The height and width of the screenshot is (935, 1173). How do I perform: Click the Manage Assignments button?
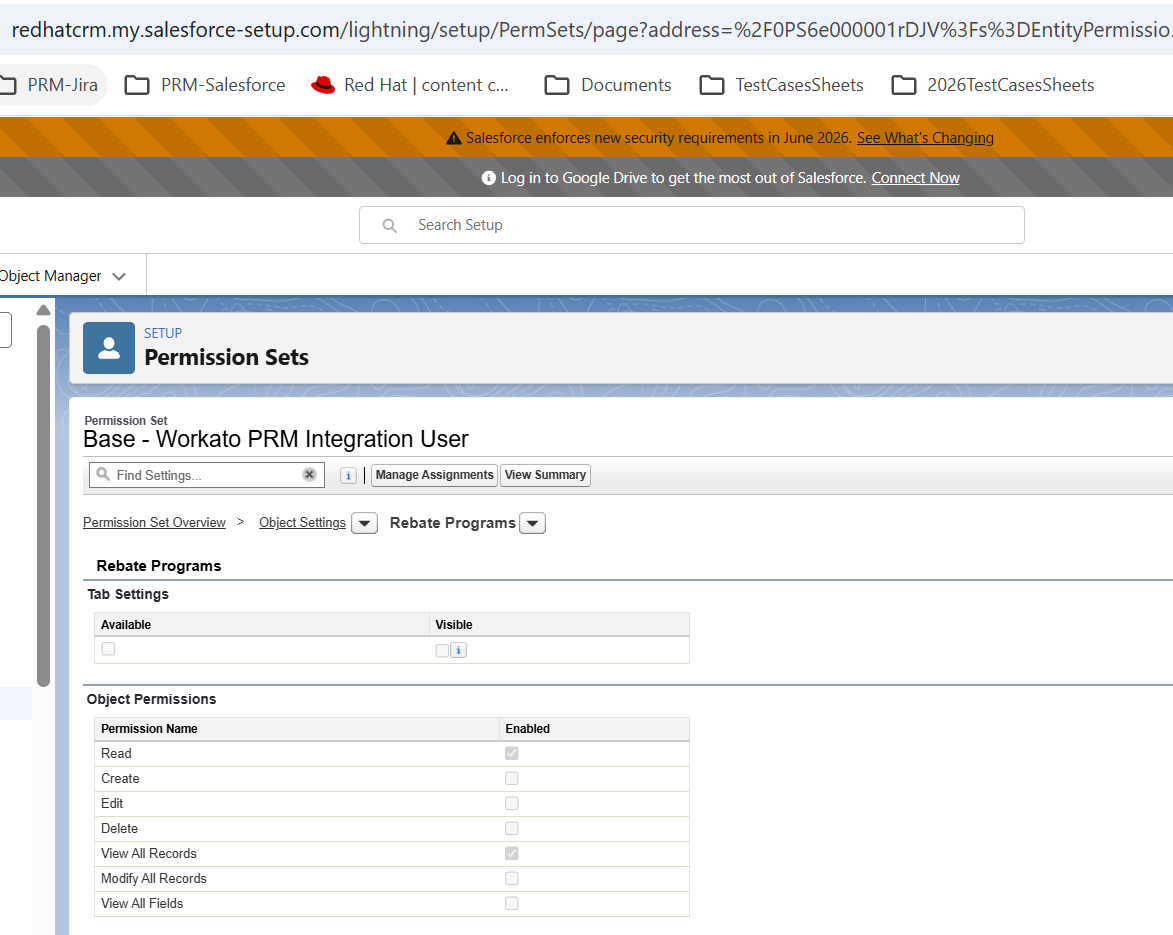[435, 475]
